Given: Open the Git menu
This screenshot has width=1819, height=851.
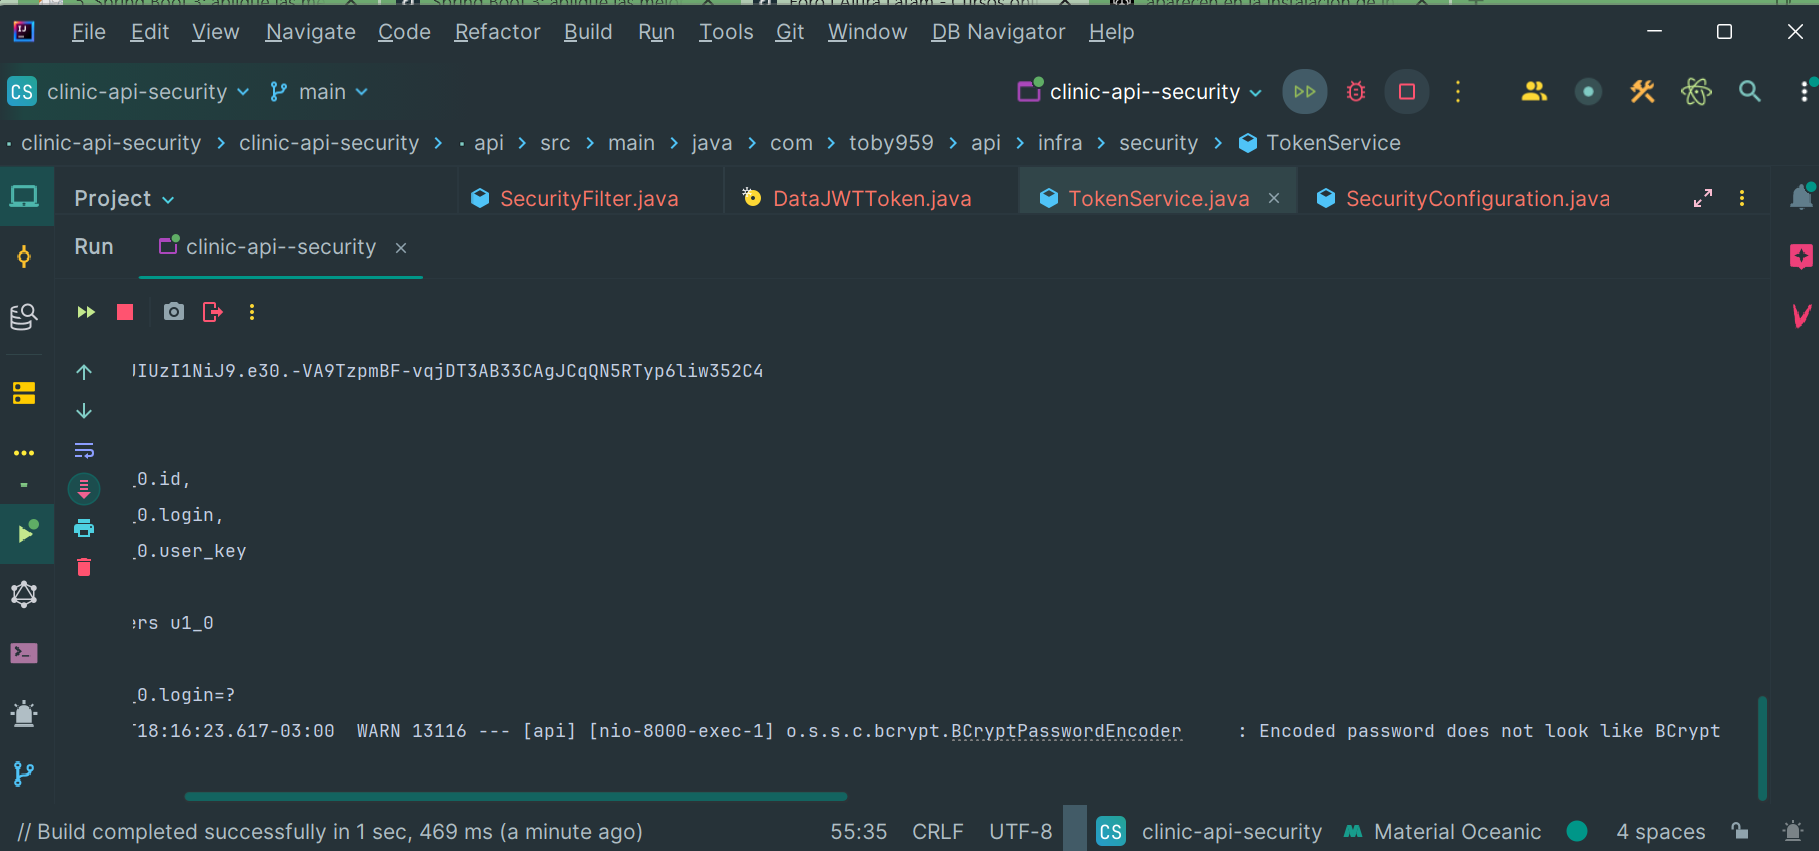Looking at the screenshot, I should pos(790,32).
